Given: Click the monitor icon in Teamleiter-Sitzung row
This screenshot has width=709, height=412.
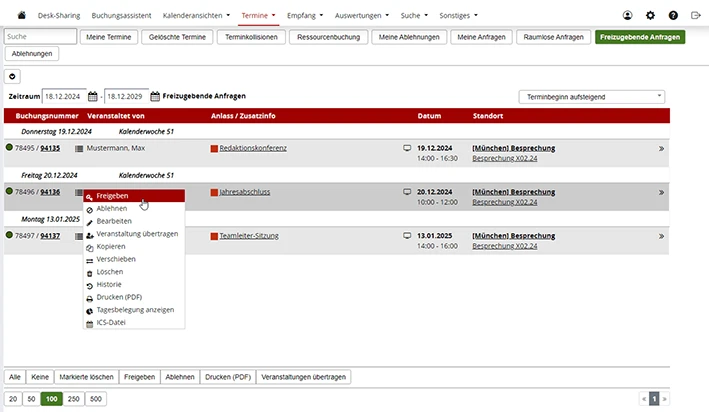Looking at the screenshot, I should (x=407, y=236).
